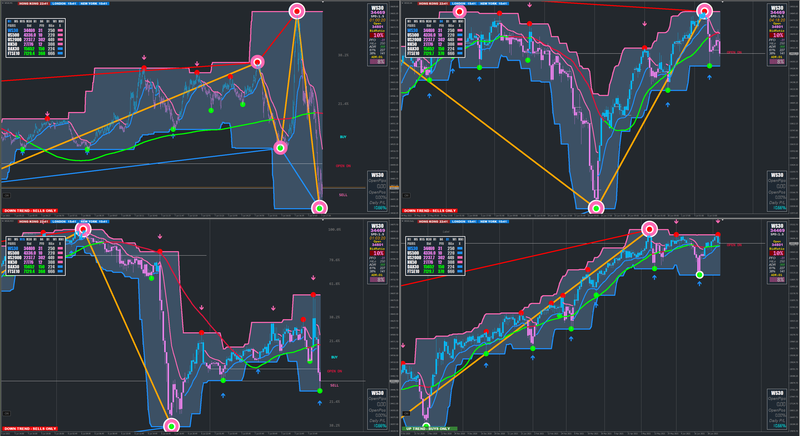Select US500 row in top-left chart dashboard
Viewport: 800px width, 436px height.
[x=35, y=35]
